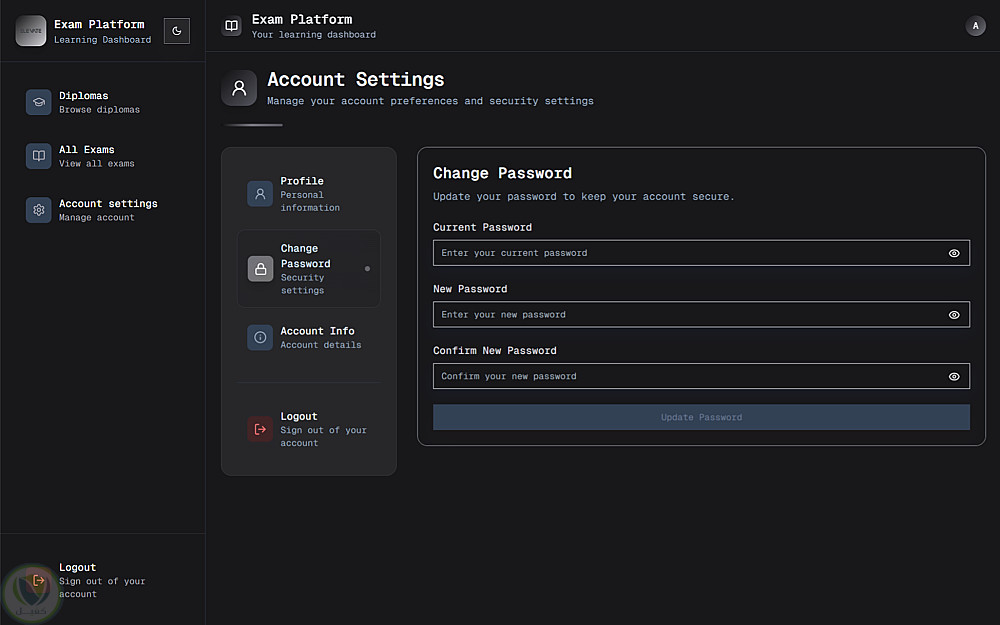Click the Account settings gear icon

(39, 210)
